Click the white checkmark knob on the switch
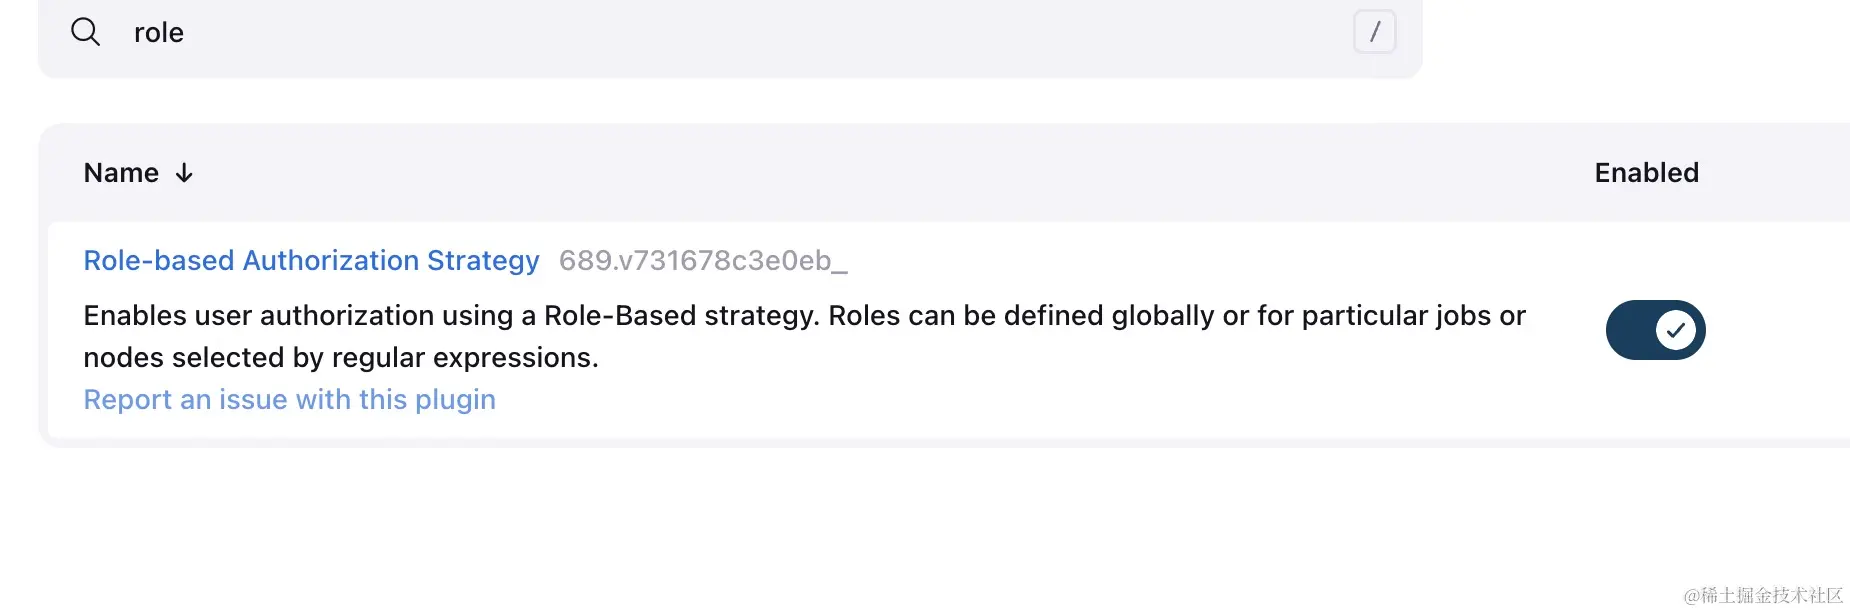Viewport: 1850px width, 612px height. pos(1676,330)
